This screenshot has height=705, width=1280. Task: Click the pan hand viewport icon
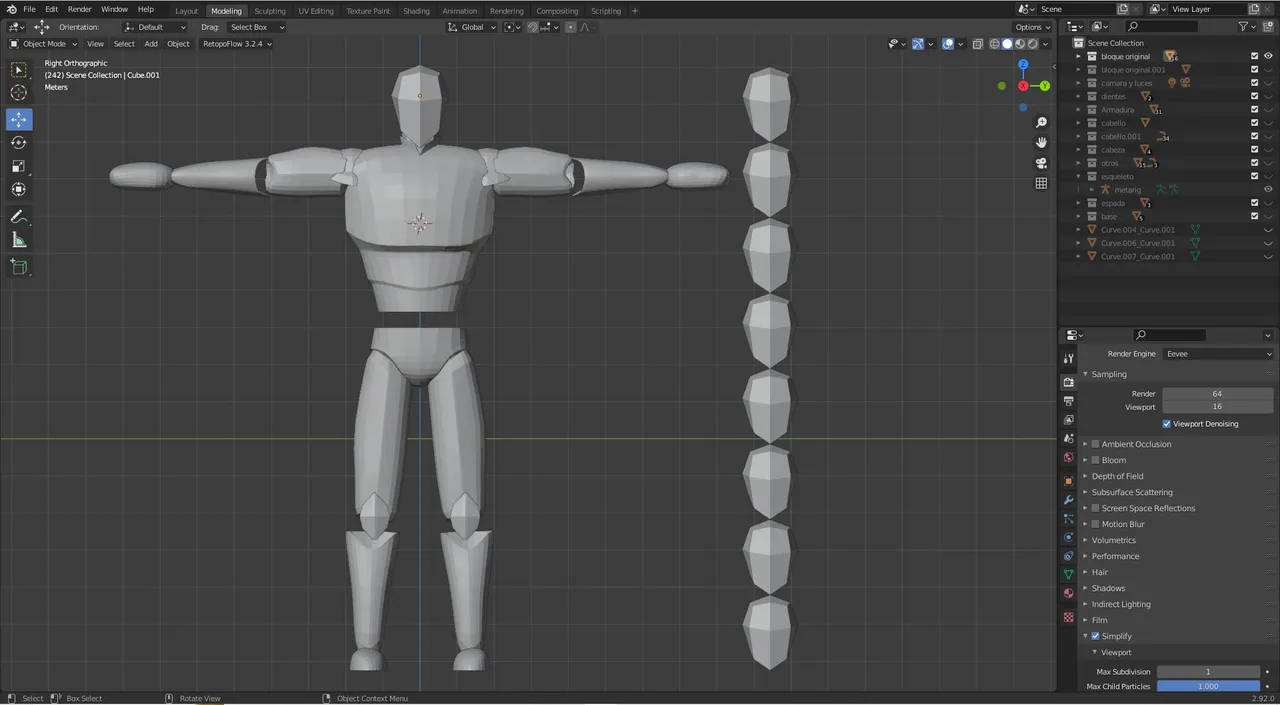click(x=1041, y=142)
